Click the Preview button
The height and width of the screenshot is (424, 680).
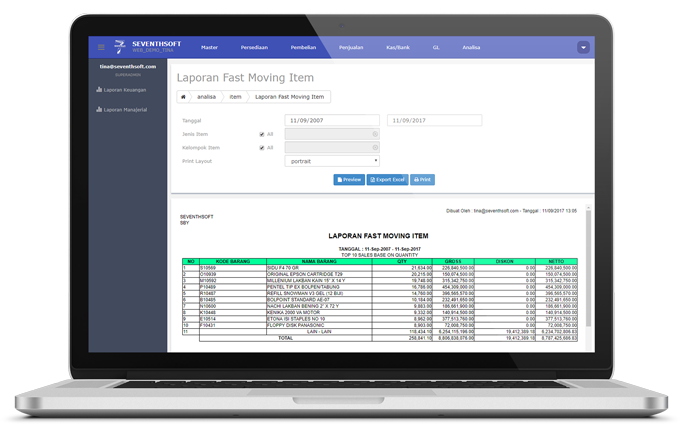[348, 180]
